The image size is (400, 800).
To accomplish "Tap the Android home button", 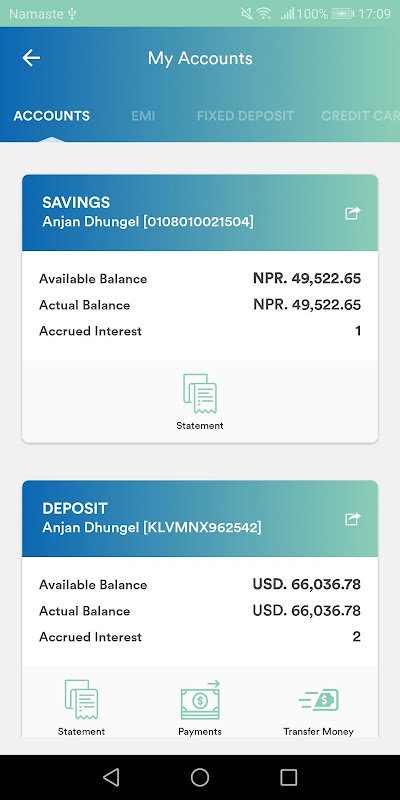I will (x=200, y=777).
